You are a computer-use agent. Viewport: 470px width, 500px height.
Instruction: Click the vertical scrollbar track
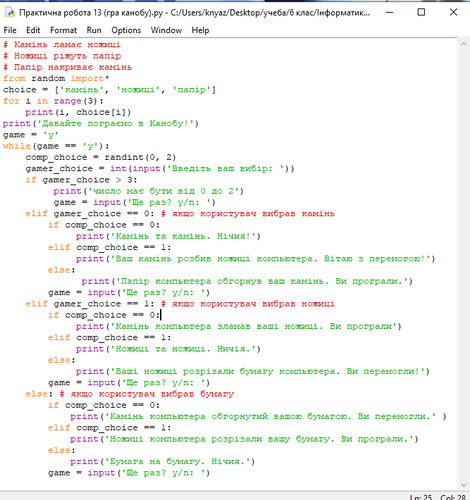pyautogui.click(x=464, y=264)
